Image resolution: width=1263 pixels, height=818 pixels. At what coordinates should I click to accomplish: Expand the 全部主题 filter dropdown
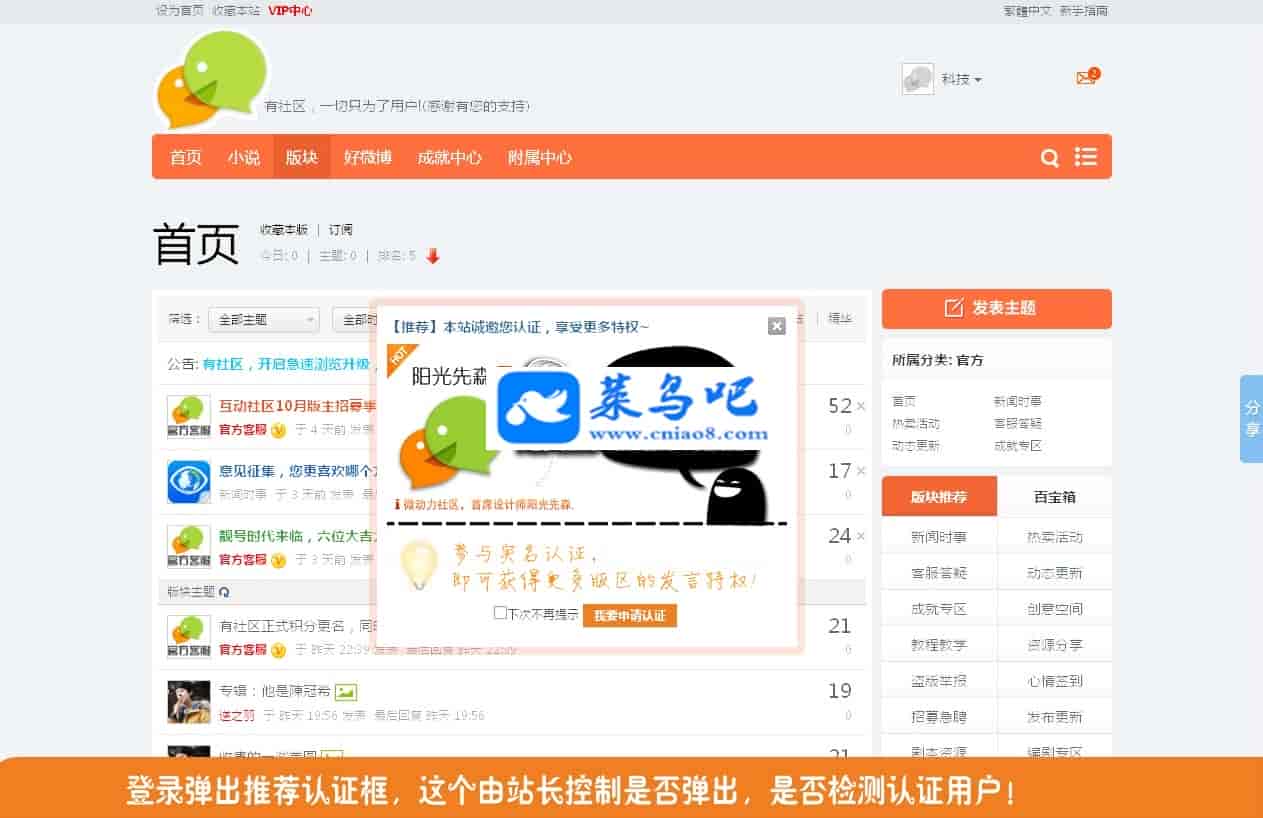pos(263,320)
